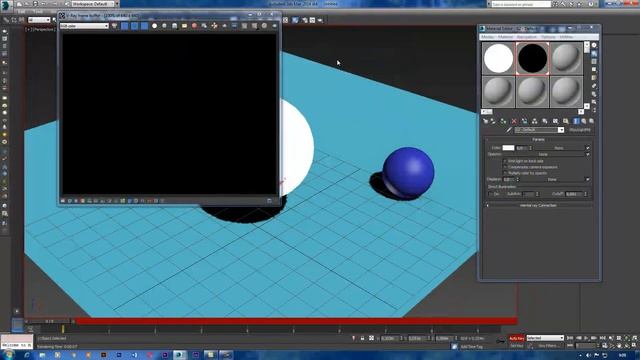Pick material from object with eyedropper

(509, 130)
